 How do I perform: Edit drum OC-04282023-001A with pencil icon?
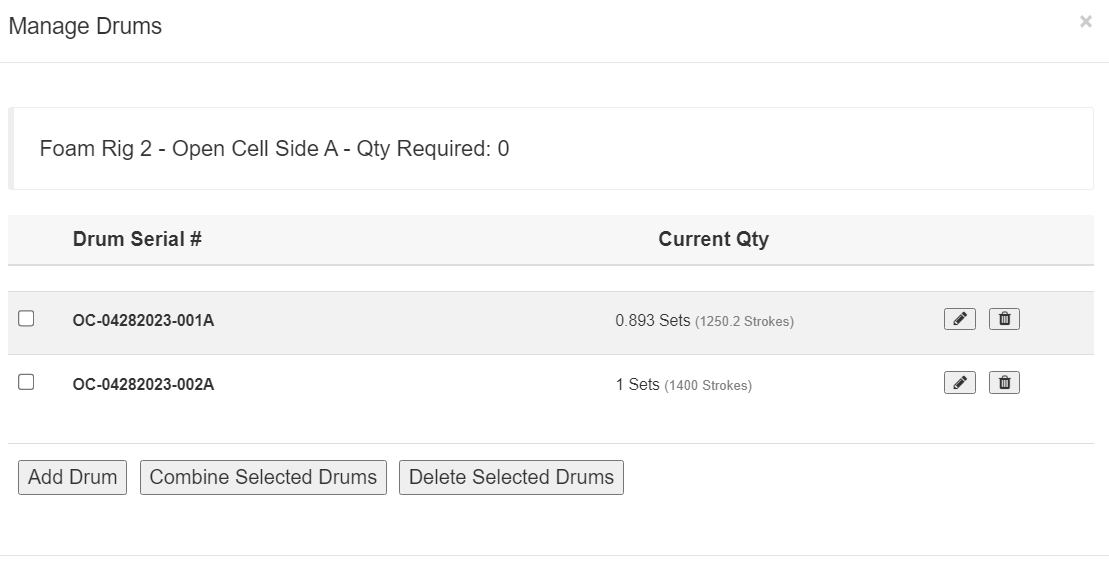[x=959, y=319]
